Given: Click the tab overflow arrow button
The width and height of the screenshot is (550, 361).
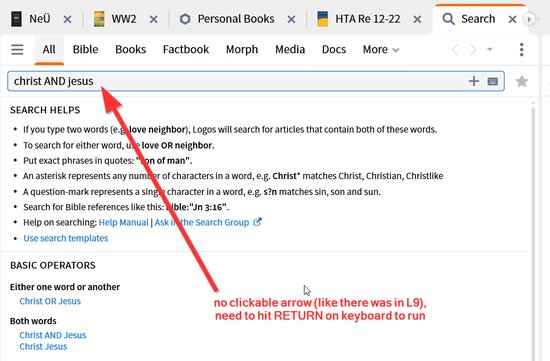Looking at the screenshot, I should point(529,19).
